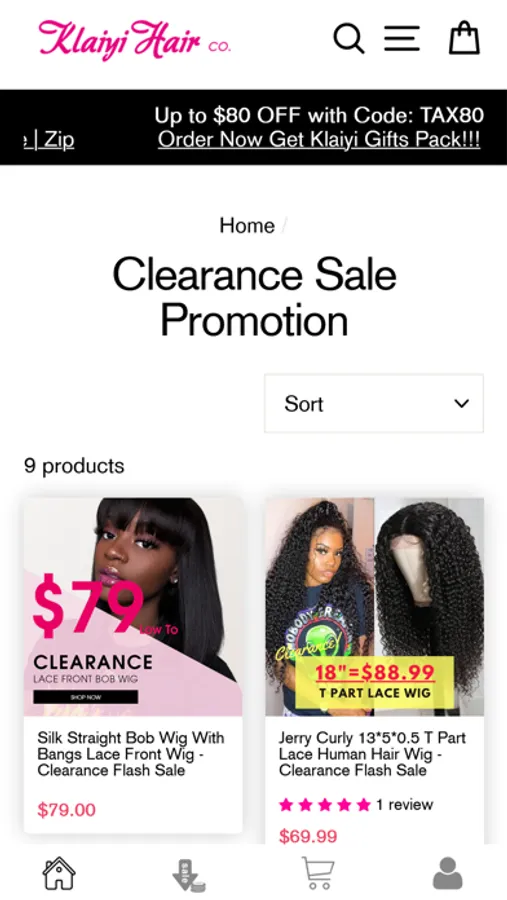This screenshot has height=900, width=507.
Task: Click the five-star rating on Jerry Curly wig
Action: [x=325, y=805]
